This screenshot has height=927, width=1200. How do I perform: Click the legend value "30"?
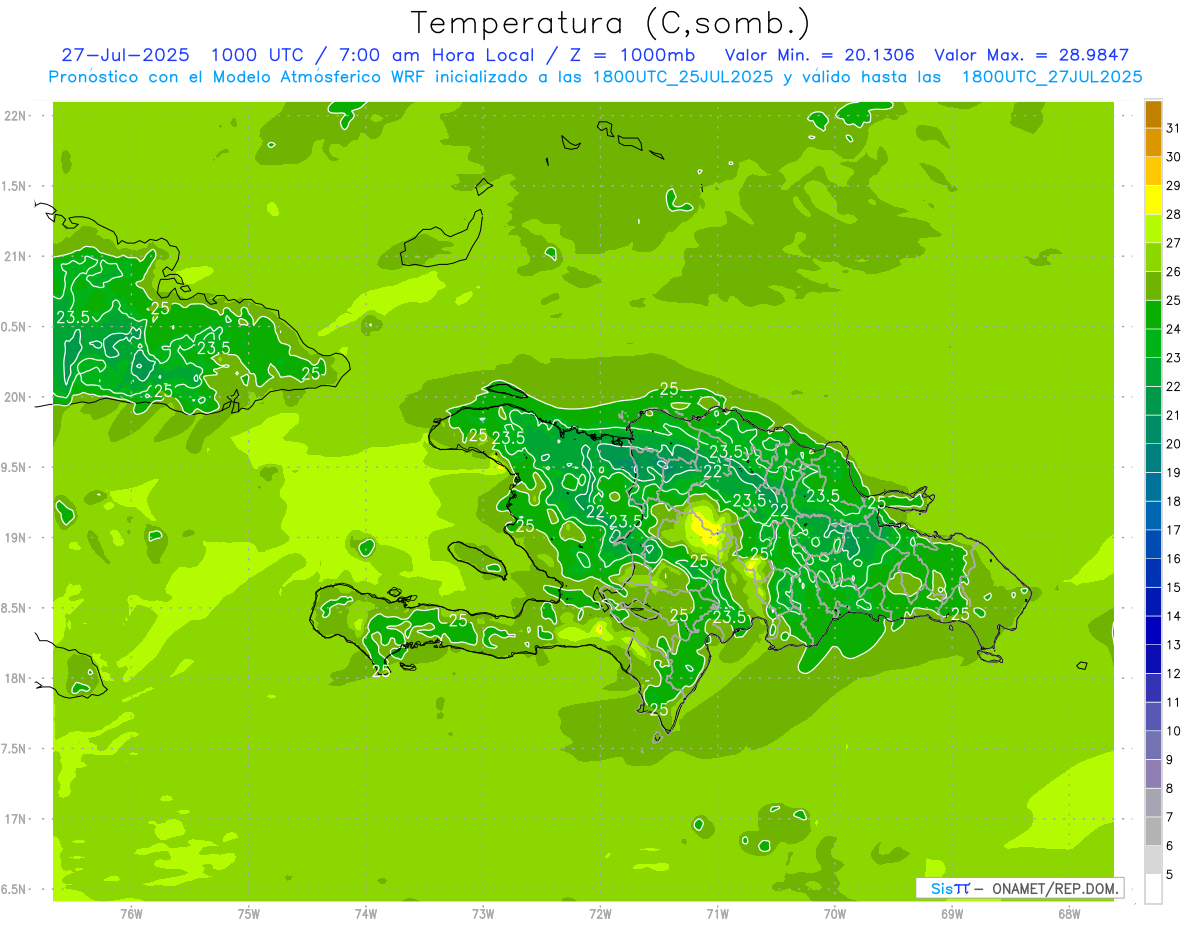point(1173,156)
